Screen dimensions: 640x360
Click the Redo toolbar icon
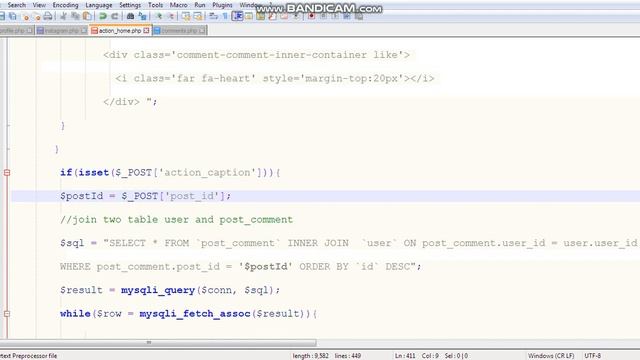point(115,16)
